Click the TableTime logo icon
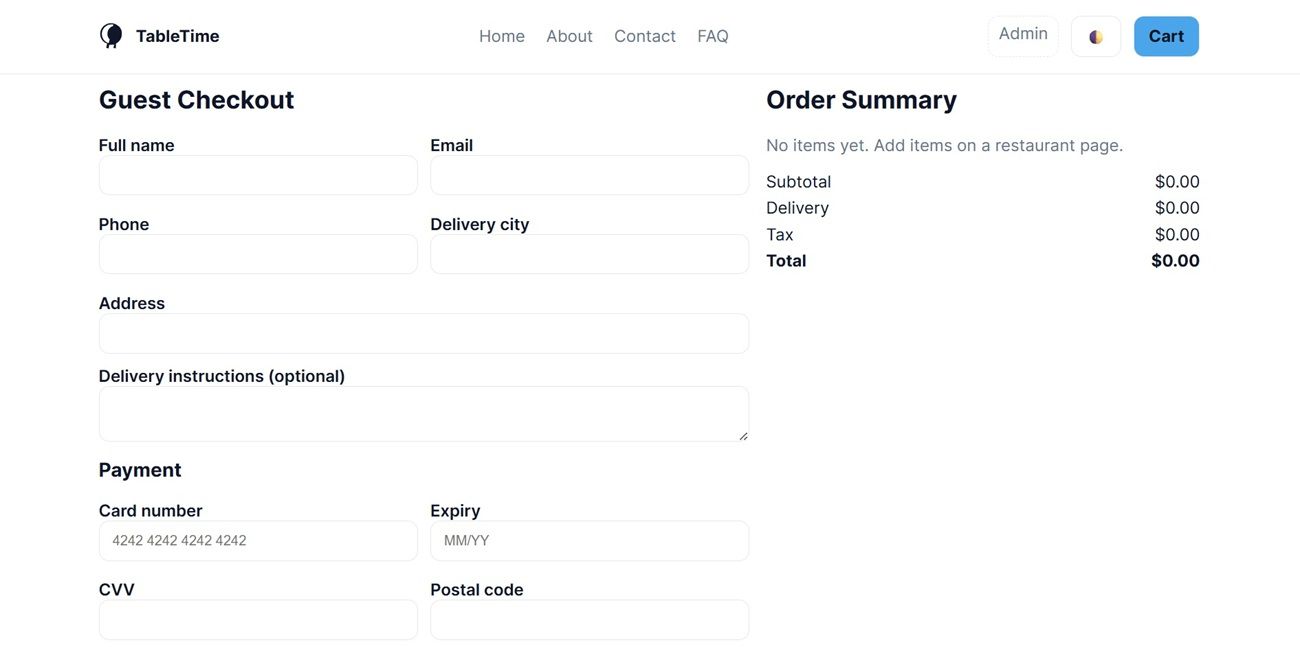The height and width of the screenshot is (647, 1300). [111, 36]
